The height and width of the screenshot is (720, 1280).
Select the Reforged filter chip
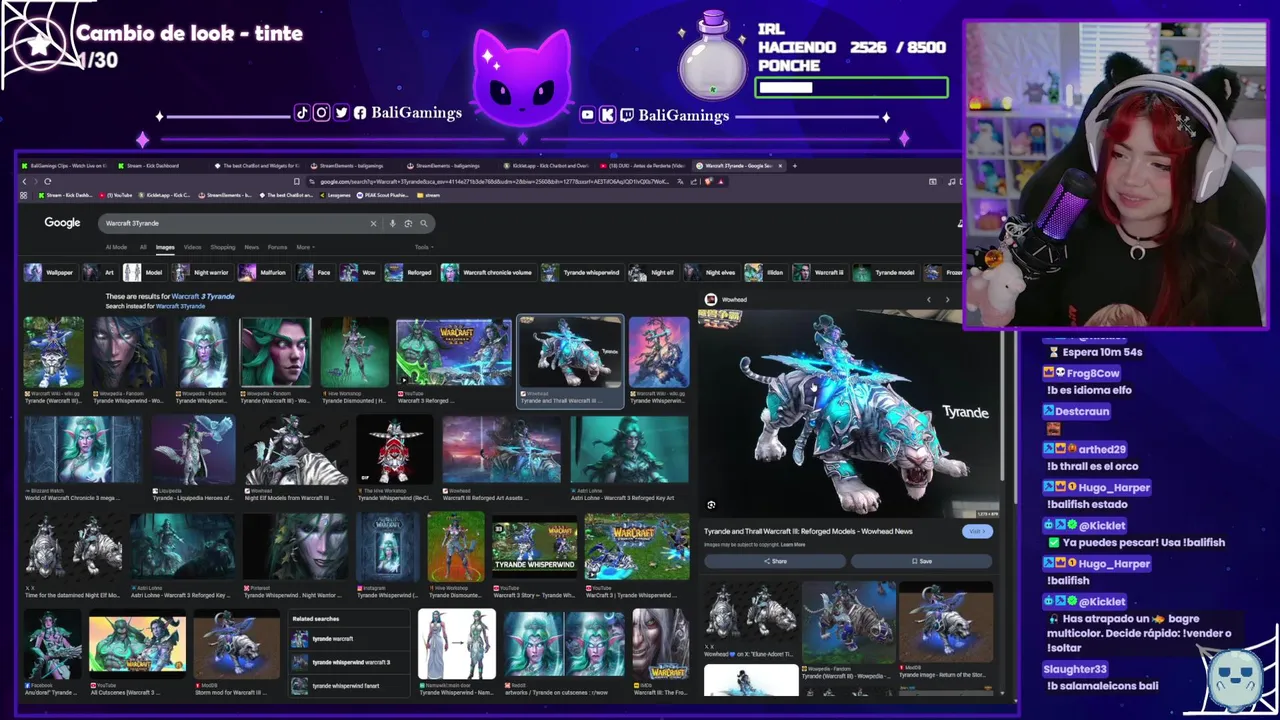point(409,272)
